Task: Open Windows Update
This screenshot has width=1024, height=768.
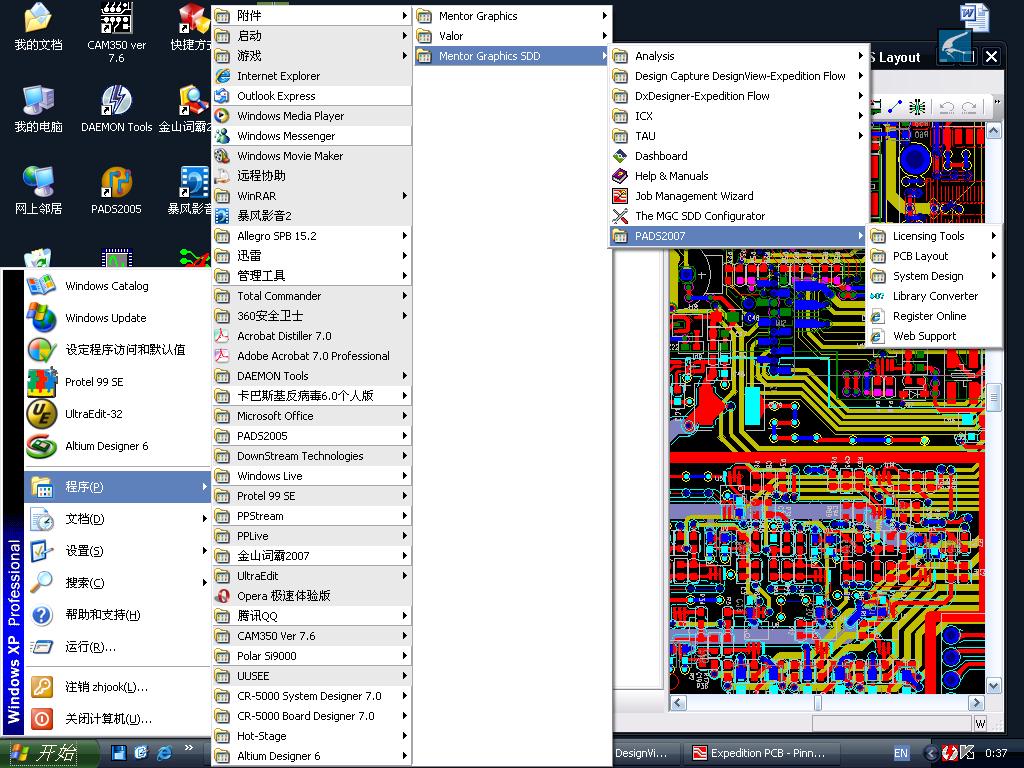Action: 117,318
